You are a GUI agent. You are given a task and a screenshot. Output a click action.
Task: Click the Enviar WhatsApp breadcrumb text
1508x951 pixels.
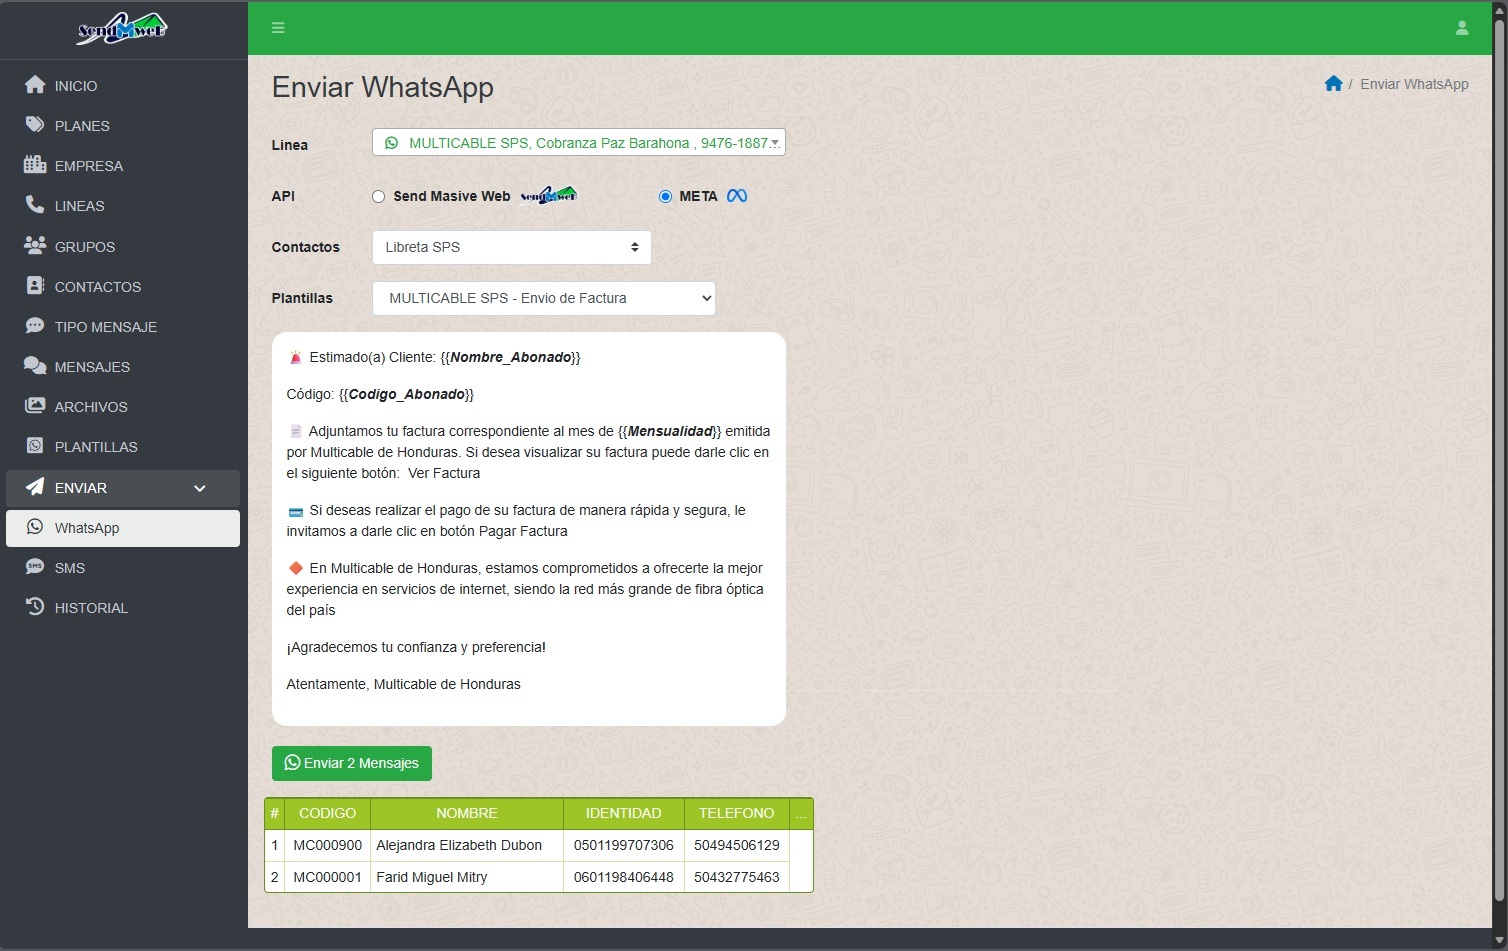tap(1414, 84)
